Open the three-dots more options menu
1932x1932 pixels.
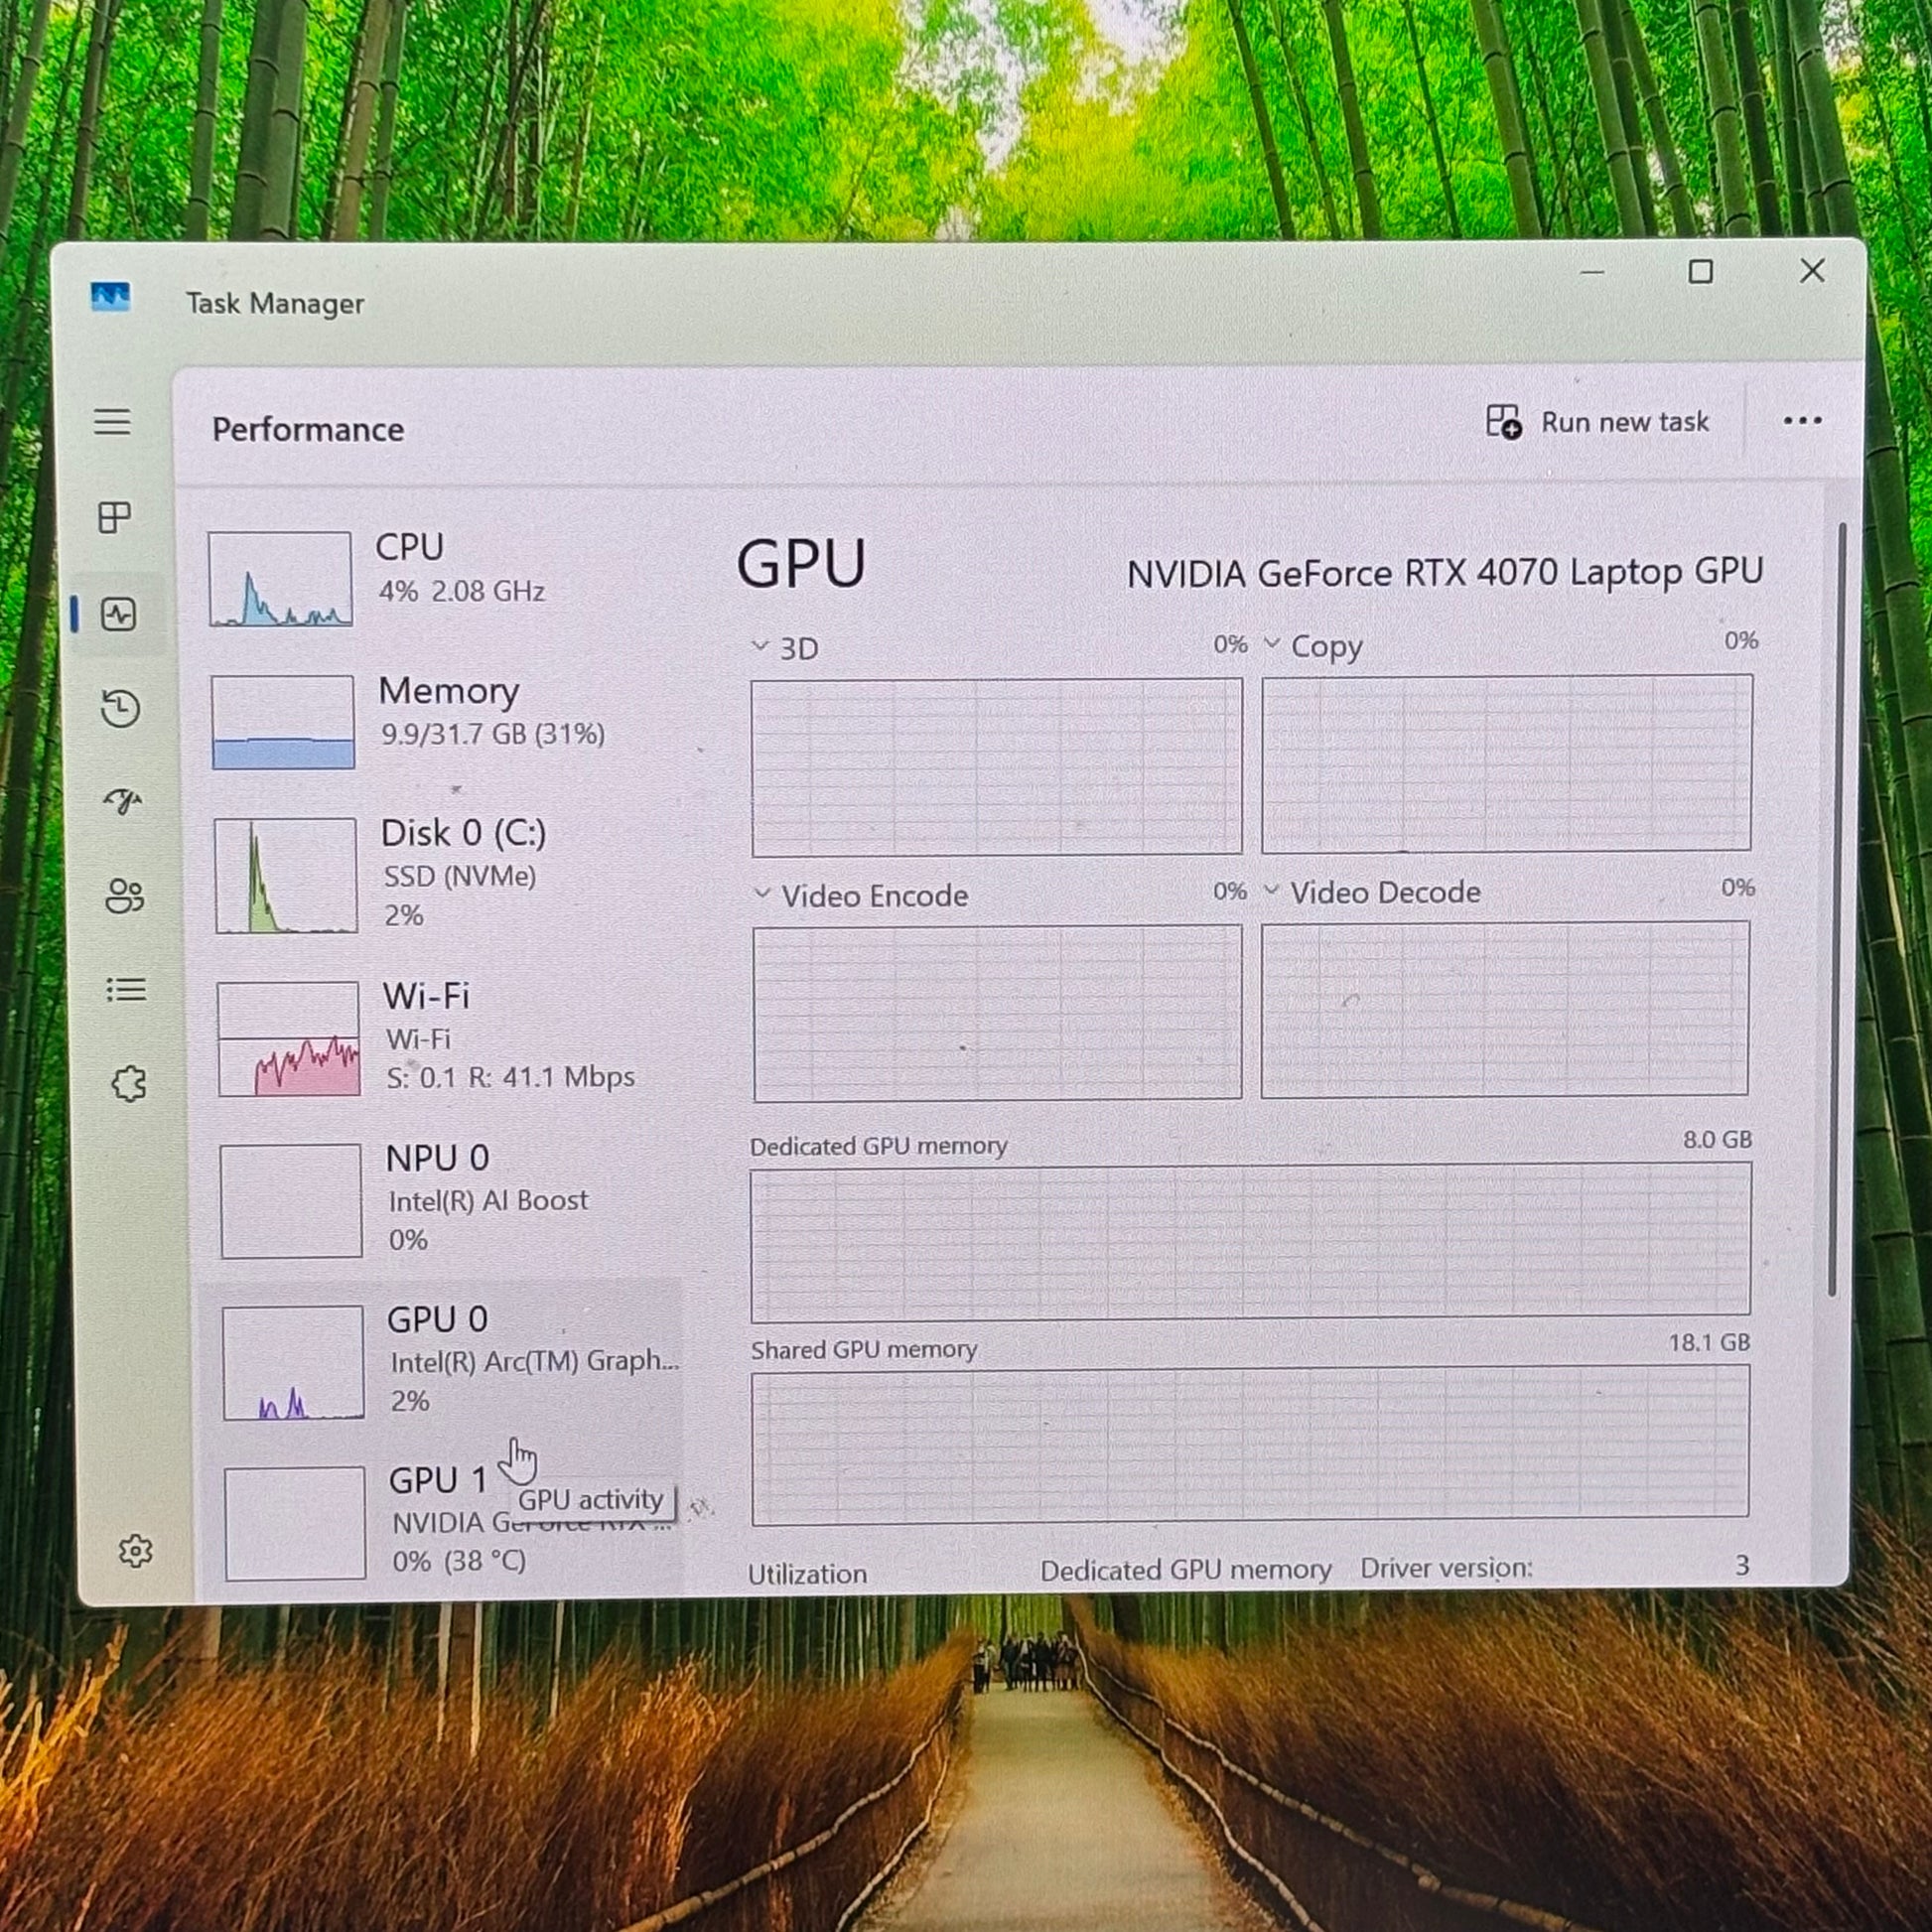pos(1802,421)
